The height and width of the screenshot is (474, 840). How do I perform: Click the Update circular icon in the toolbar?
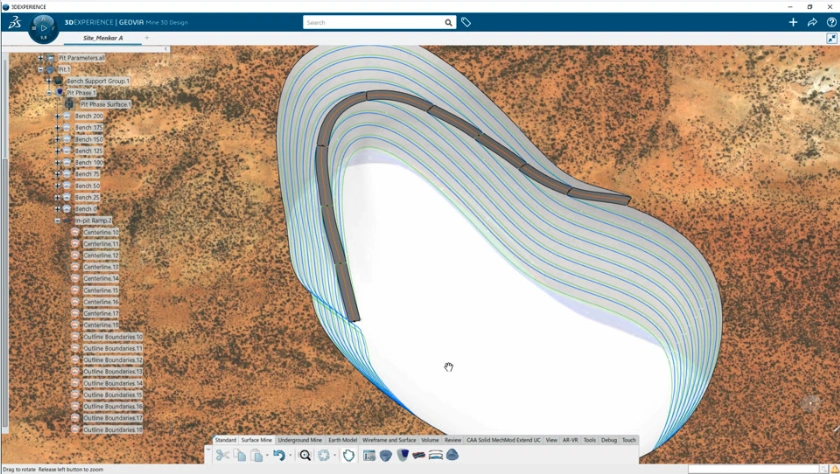pos(324,455)
